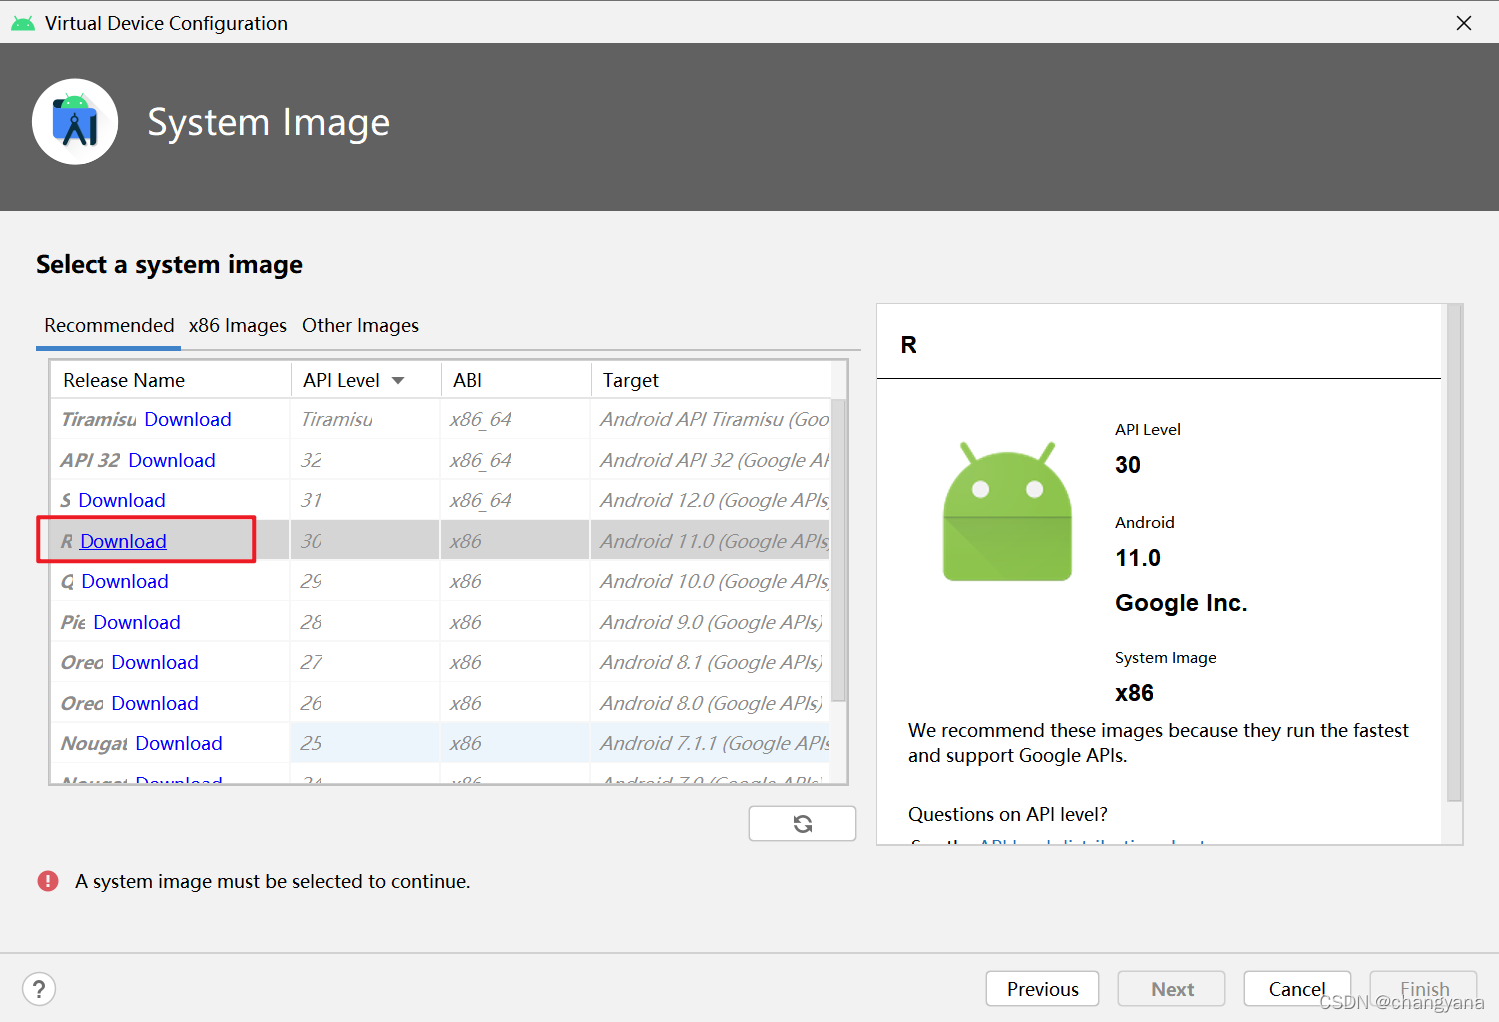Screen dimensions: 1499x1022
Task: Click the Android icon in title bar
Action: [22, 23]
